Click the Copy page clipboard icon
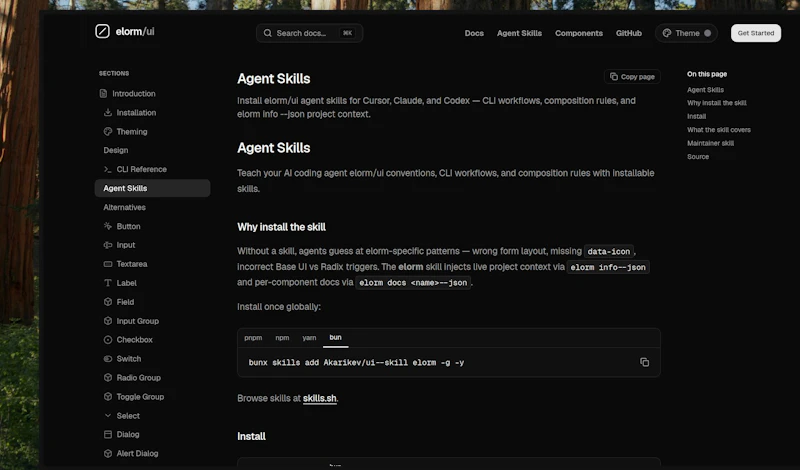This screenshot has height=470, width=800. 614,77
